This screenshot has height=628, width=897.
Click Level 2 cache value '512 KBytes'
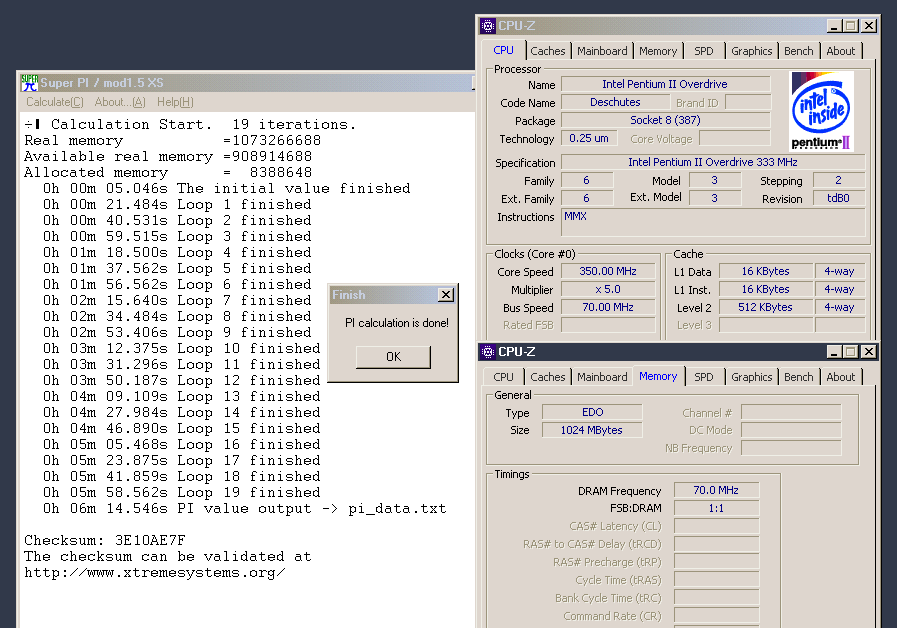(765, 308)
